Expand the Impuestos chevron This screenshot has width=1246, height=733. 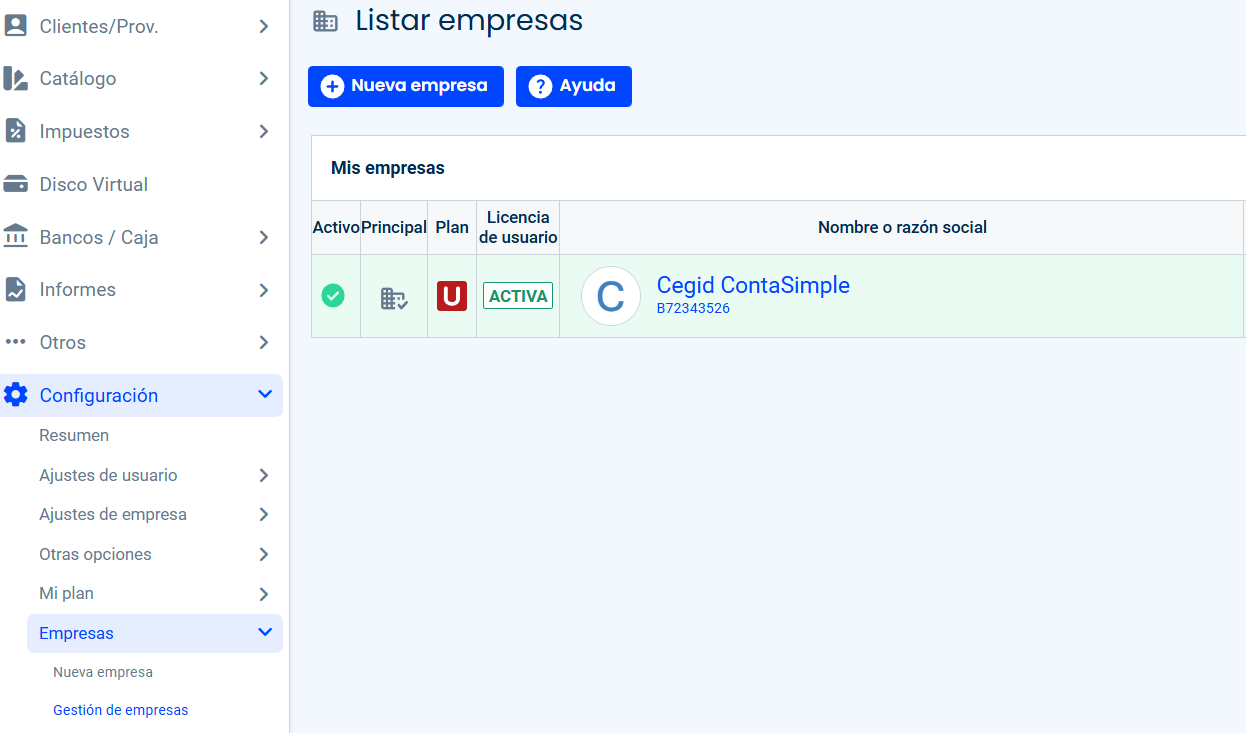coord(263,131)
